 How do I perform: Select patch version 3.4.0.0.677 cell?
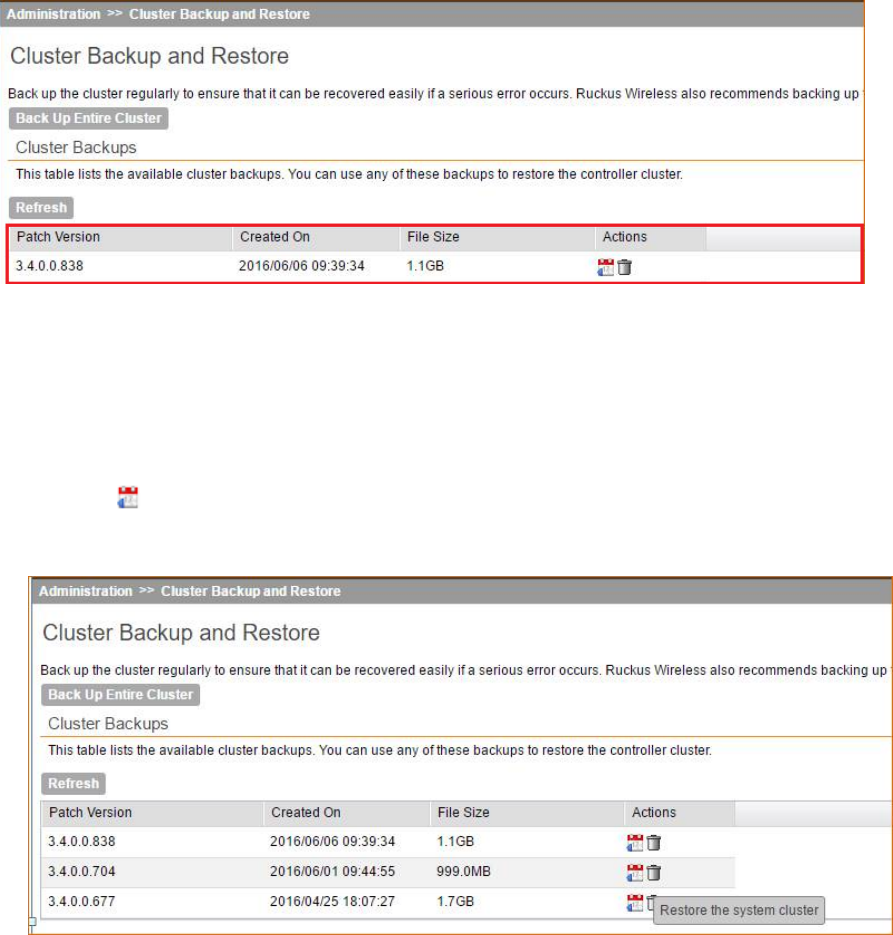tap(82, 901)
